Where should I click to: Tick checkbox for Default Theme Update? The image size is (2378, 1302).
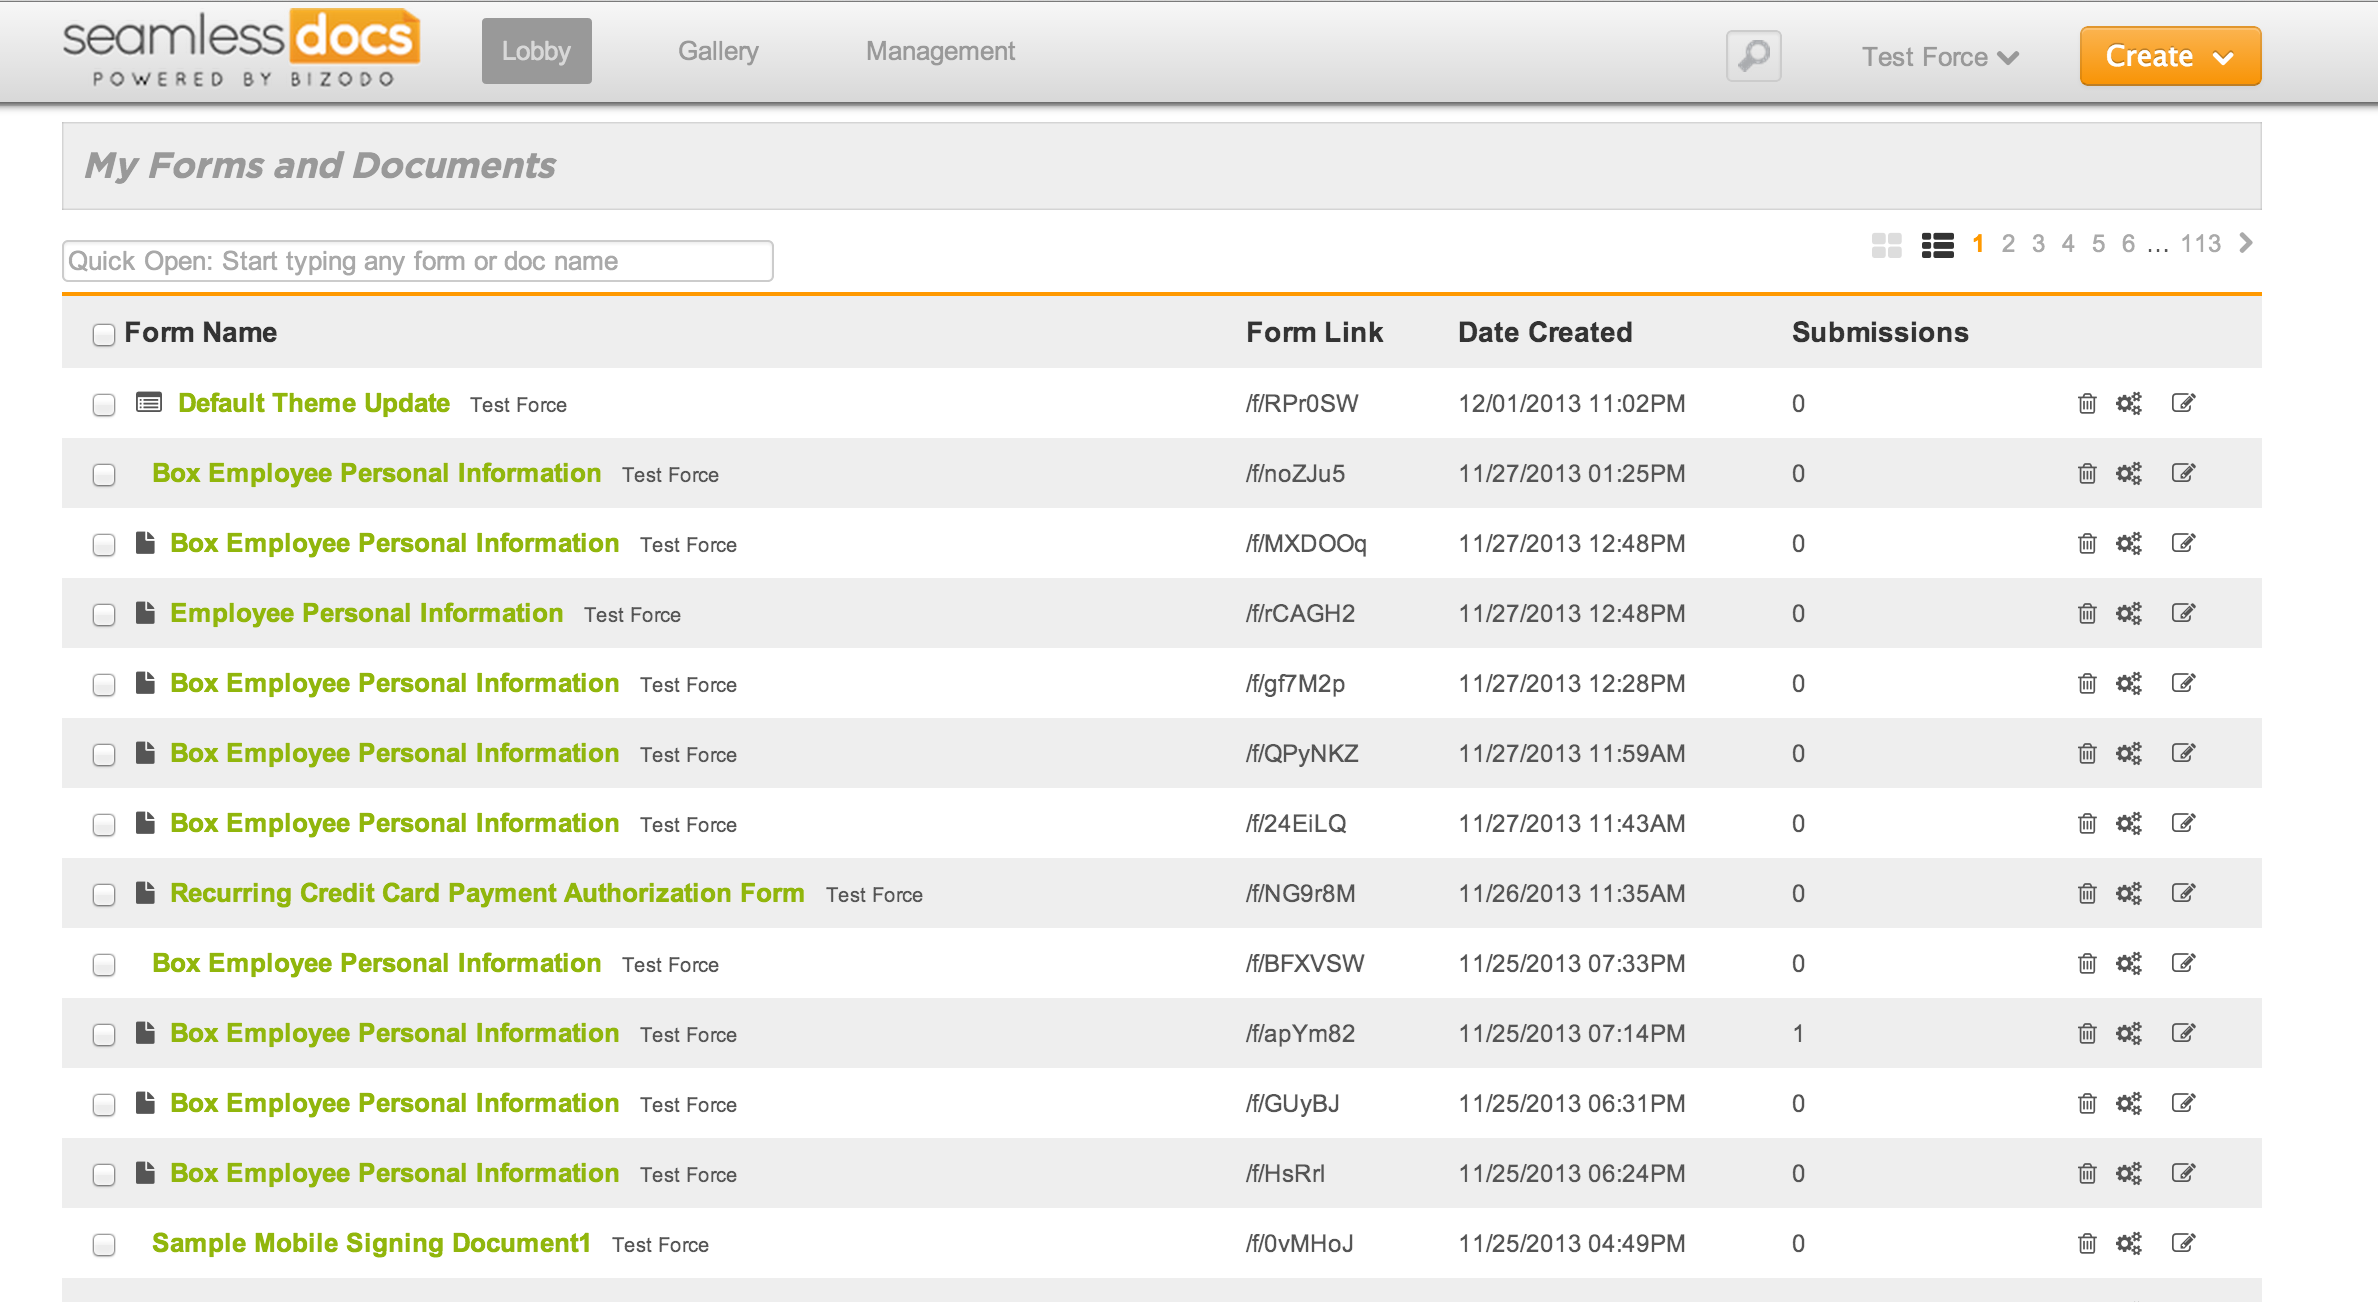tap(104, 405)
